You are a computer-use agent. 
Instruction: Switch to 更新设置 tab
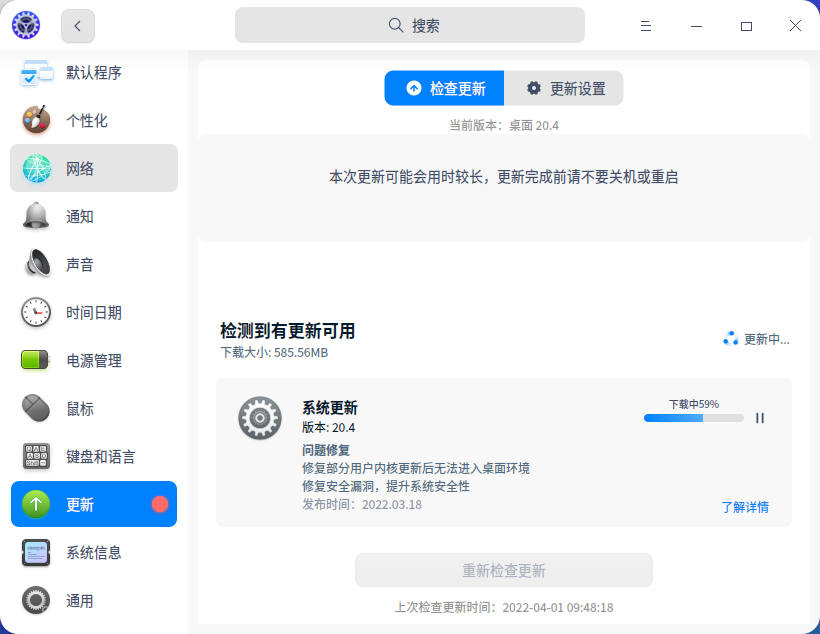564,88
